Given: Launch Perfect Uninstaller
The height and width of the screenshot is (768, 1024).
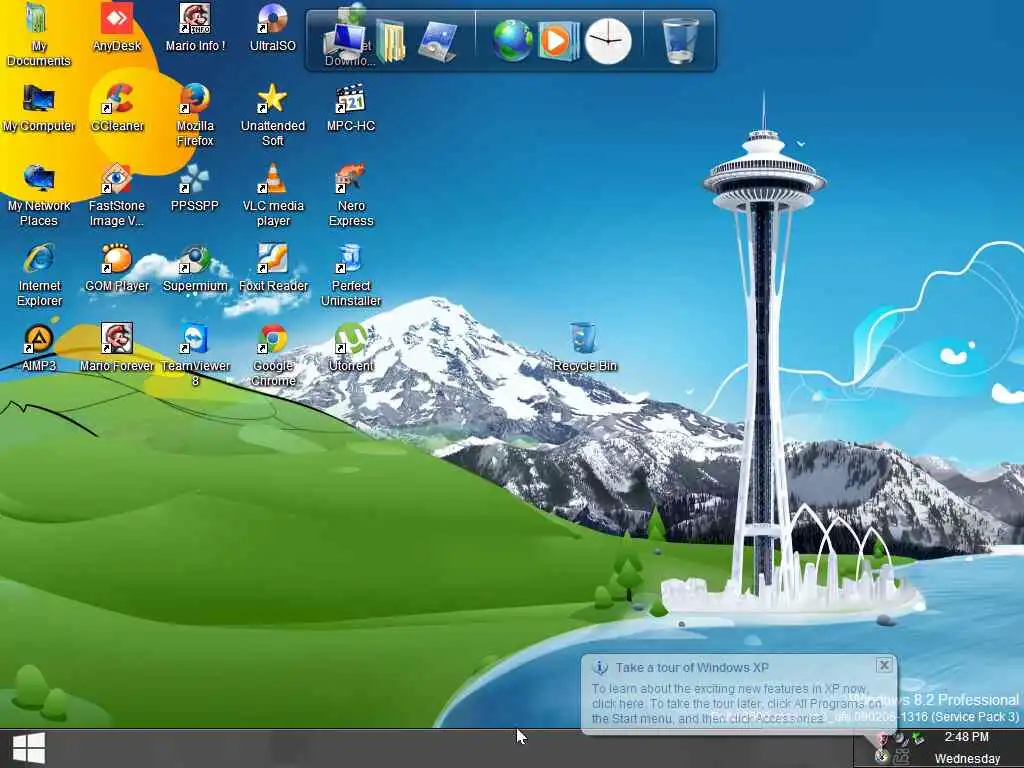Looking at the screenshot, I should pyautogui.click(x=351, y=275).
